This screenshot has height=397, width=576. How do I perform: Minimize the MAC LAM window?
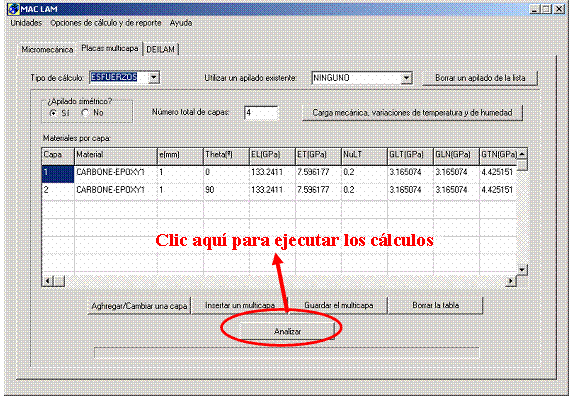[x=534, y=9]
